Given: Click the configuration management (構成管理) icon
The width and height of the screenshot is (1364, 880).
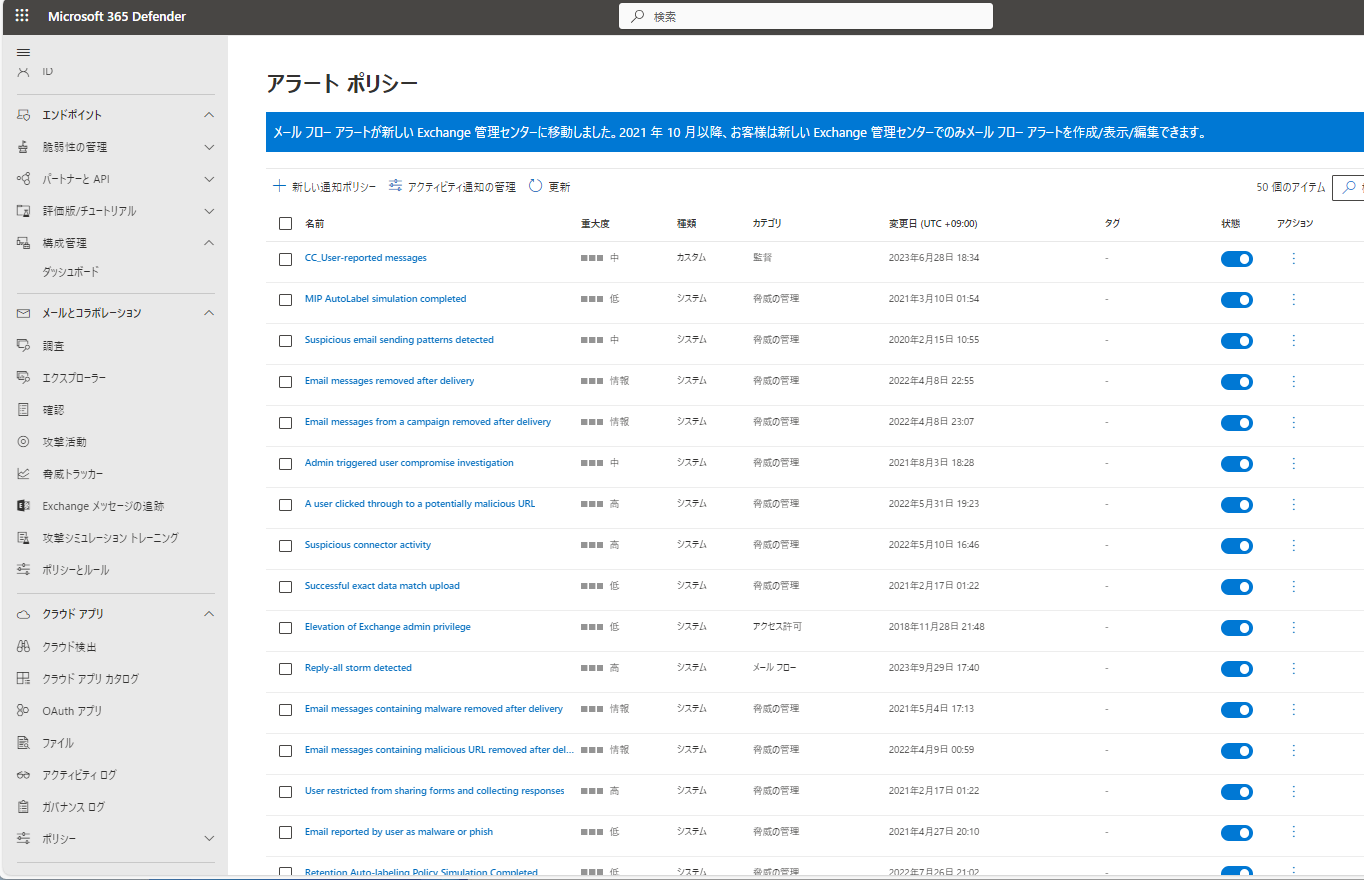Looking at the screenshot, I should [x=23, y=243].
